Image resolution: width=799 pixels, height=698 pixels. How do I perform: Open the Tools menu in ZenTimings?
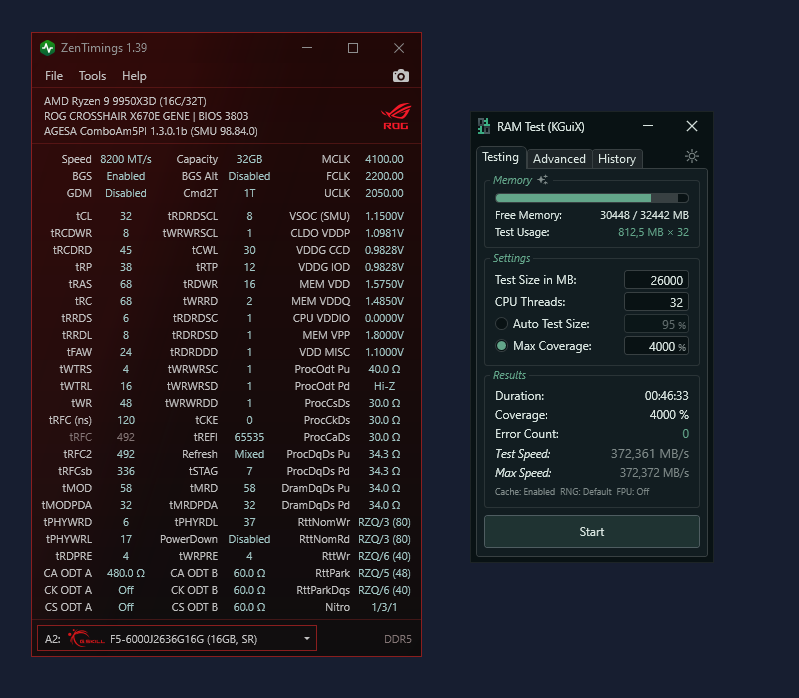[x=92, y=76]
